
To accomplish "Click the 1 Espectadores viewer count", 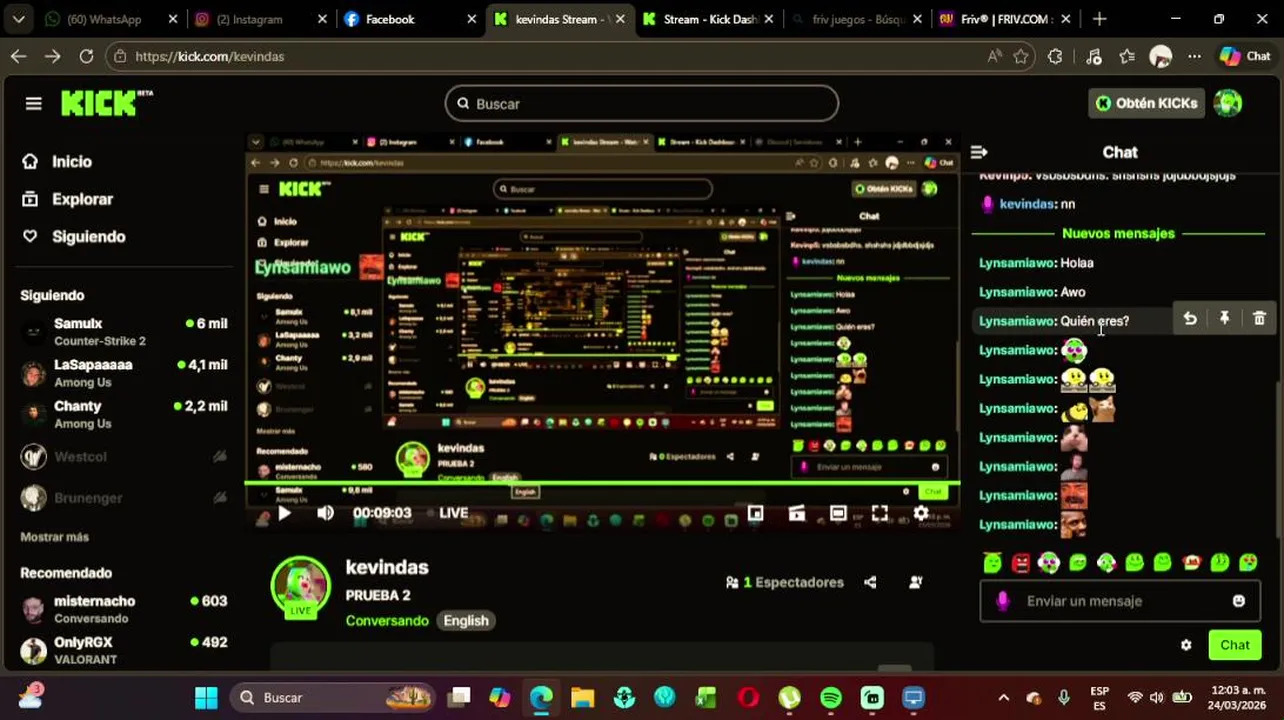I will click(785, 582).
